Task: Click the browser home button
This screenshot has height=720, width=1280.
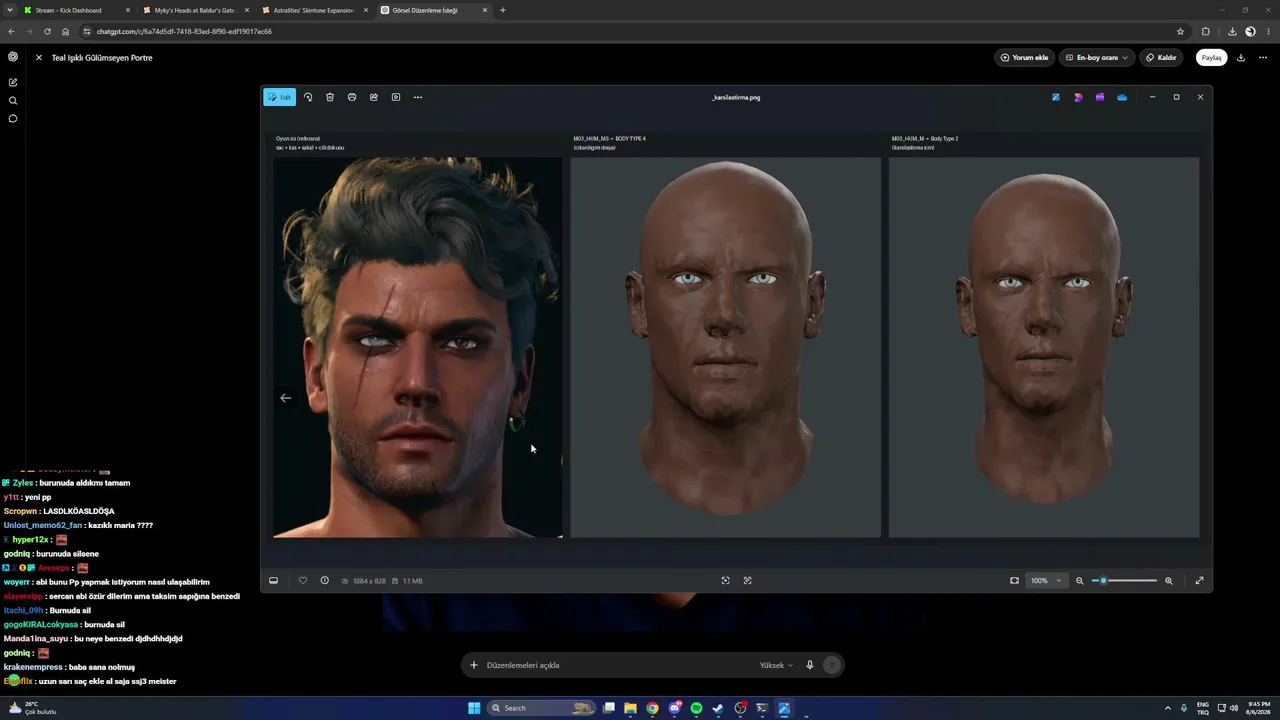Action: coord(66,31)
